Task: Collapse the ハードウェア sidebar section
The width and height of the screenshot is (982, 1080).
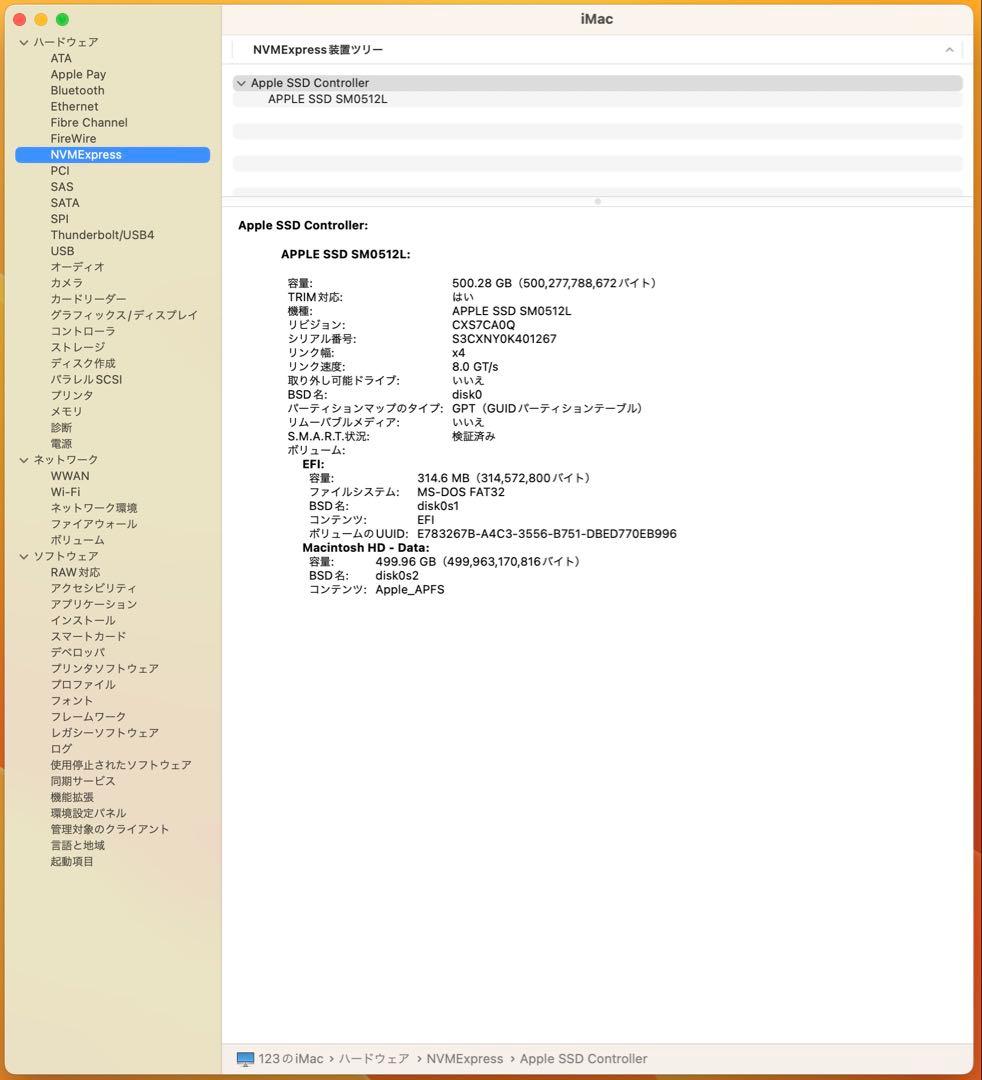Action: coord(22,42)
